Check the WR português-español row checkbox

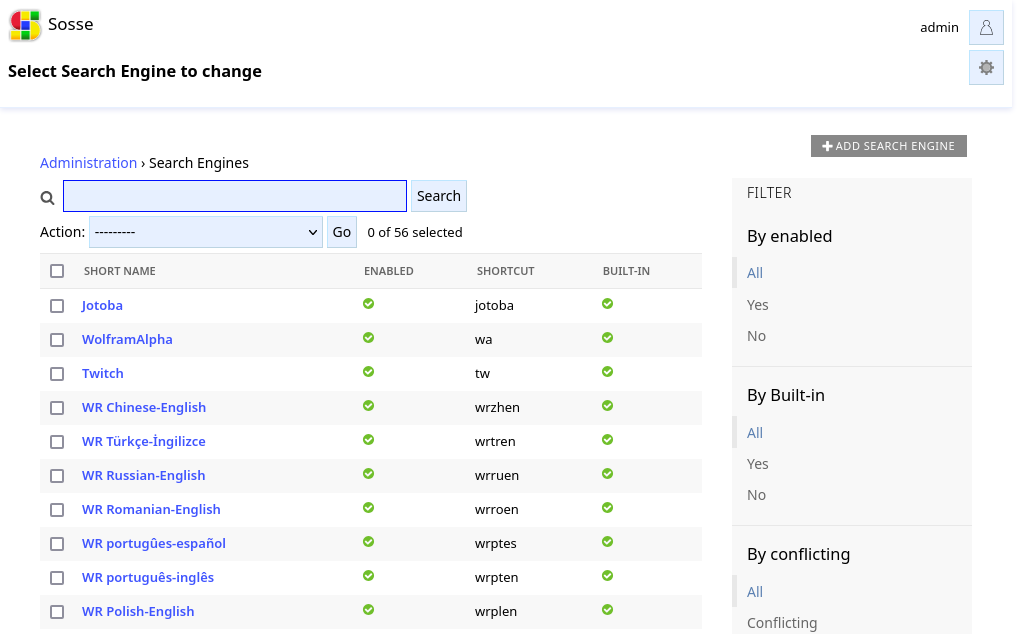(57, 544)
